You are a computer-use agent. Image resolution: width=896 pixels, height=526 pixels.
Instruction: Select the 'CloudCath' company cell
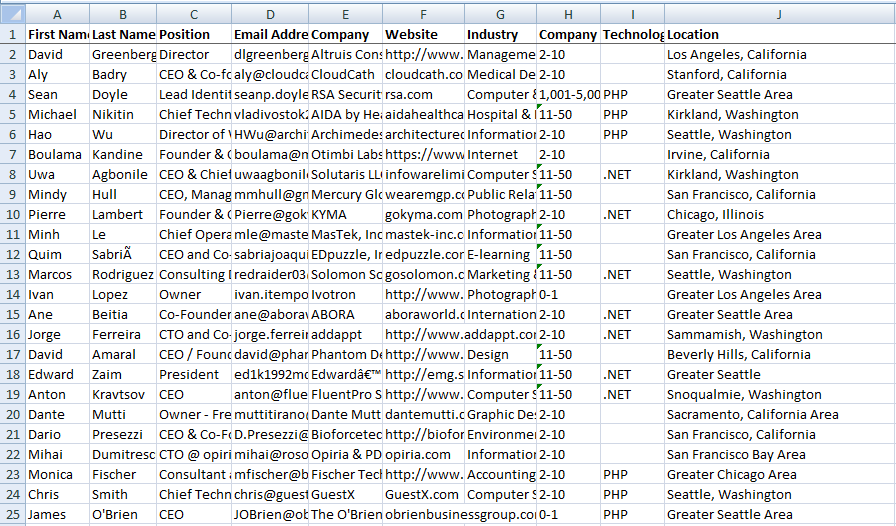click(346, 74)
